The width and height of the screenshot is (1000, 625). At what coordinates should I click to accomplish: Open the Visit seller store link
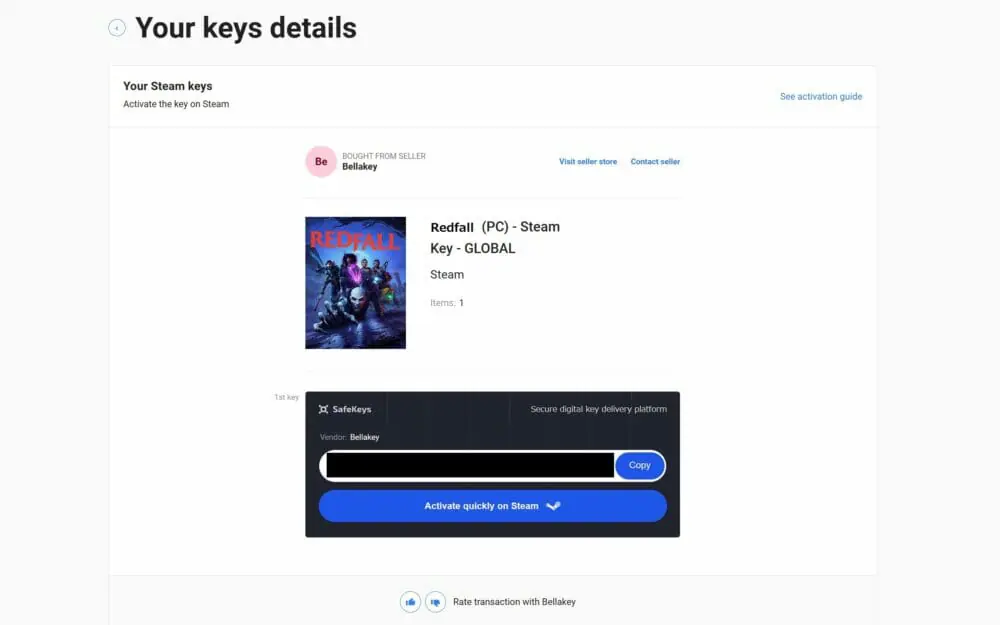click(x=588, y=161)
